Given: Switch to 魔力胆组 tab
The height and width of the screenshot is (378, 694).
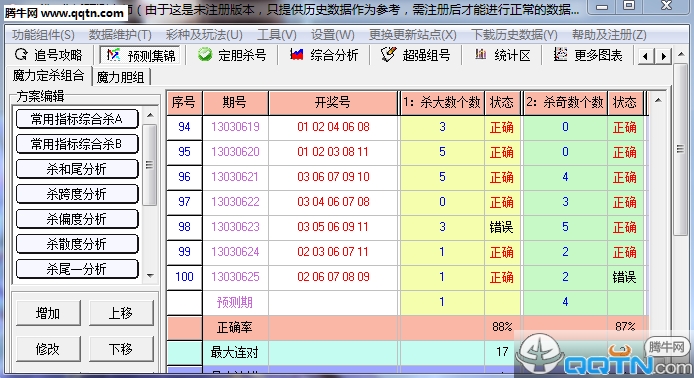Looking at the screenshot, I should point(120,77).
